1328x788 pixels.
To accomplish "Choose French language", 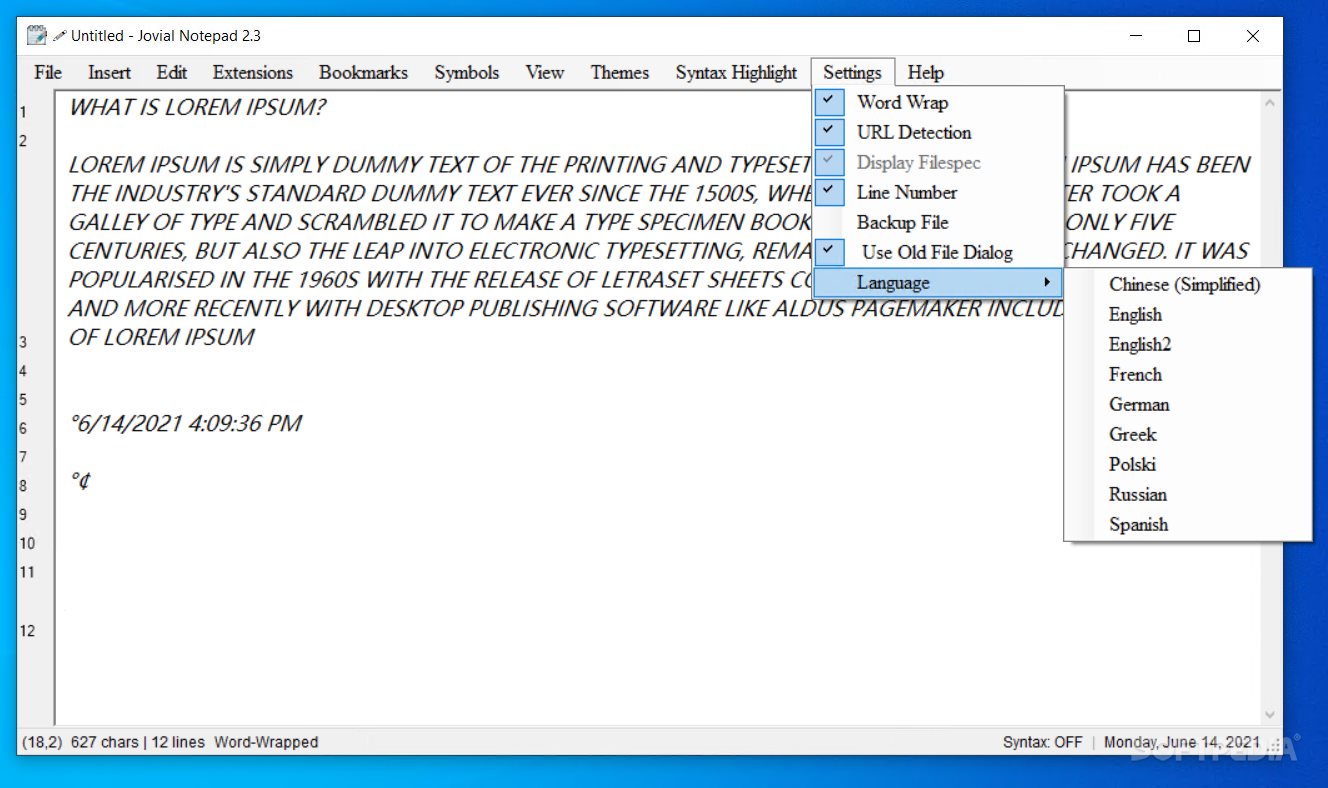I will coord(1187,374).
